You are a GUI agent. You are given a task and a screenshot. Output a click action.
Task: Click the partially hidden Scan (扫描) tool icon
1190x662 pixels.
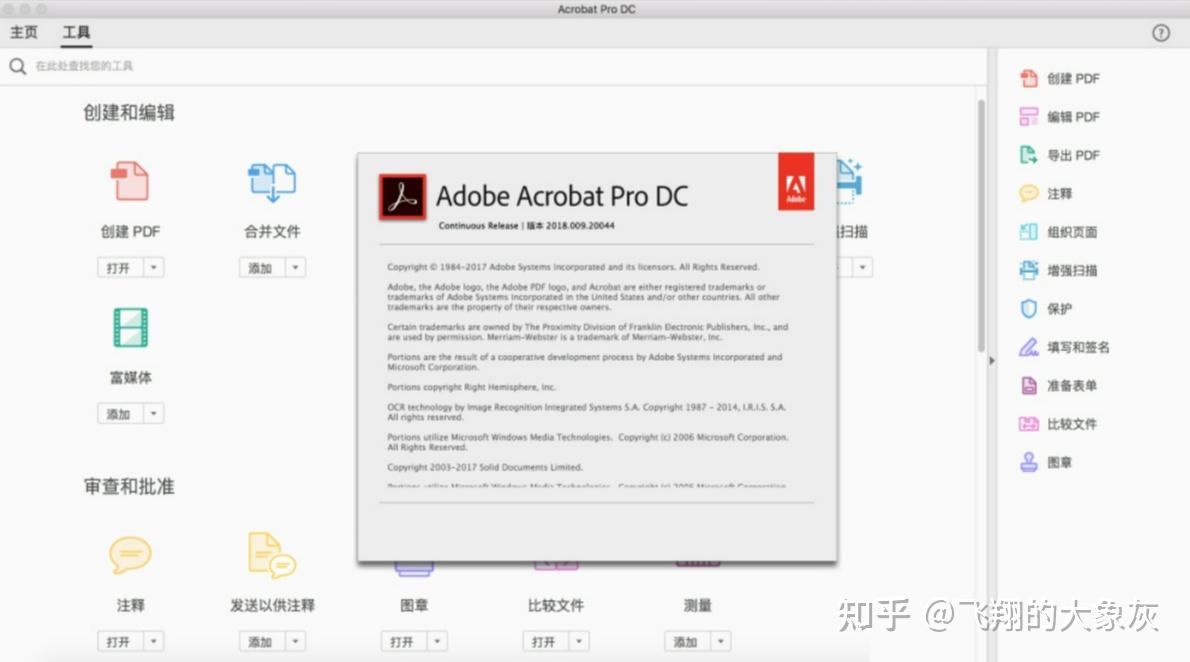coord(850,181)
